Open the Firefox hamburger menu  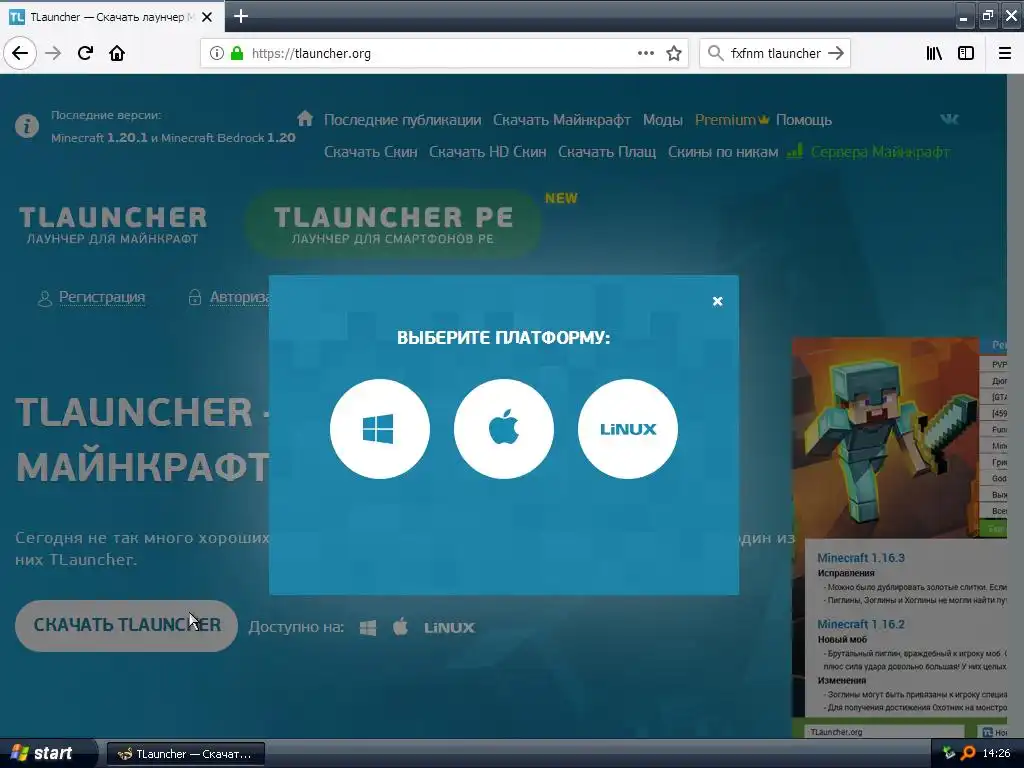[x=1005, y=54]
